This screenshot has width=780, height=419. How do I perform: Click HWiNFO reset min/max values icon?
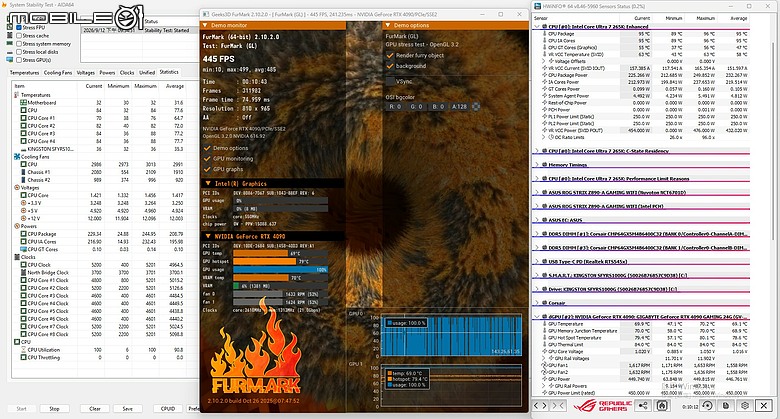[x=707, y=406]
